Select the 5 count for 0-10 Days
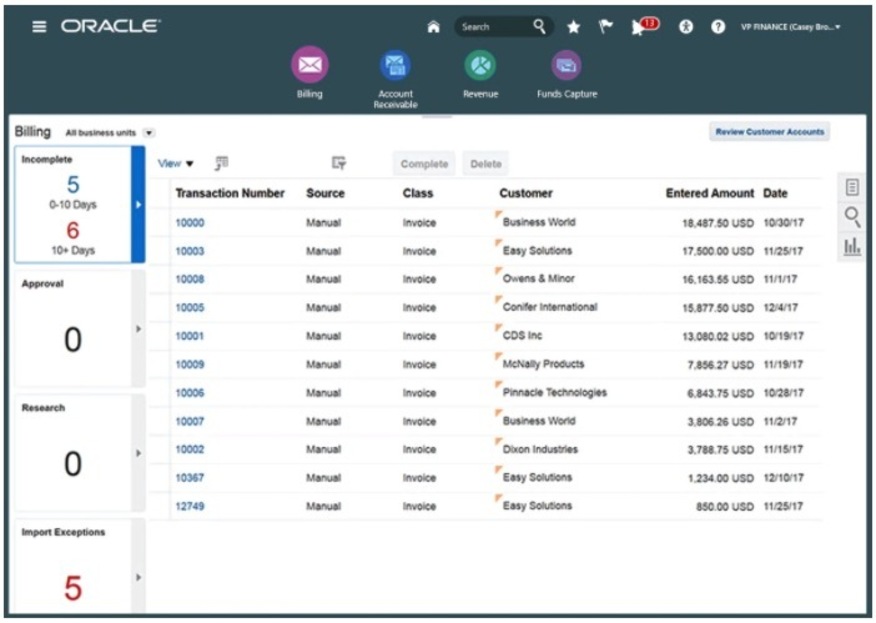The height and width of the screenshot is (623, 876). click(x=73, y=184)
